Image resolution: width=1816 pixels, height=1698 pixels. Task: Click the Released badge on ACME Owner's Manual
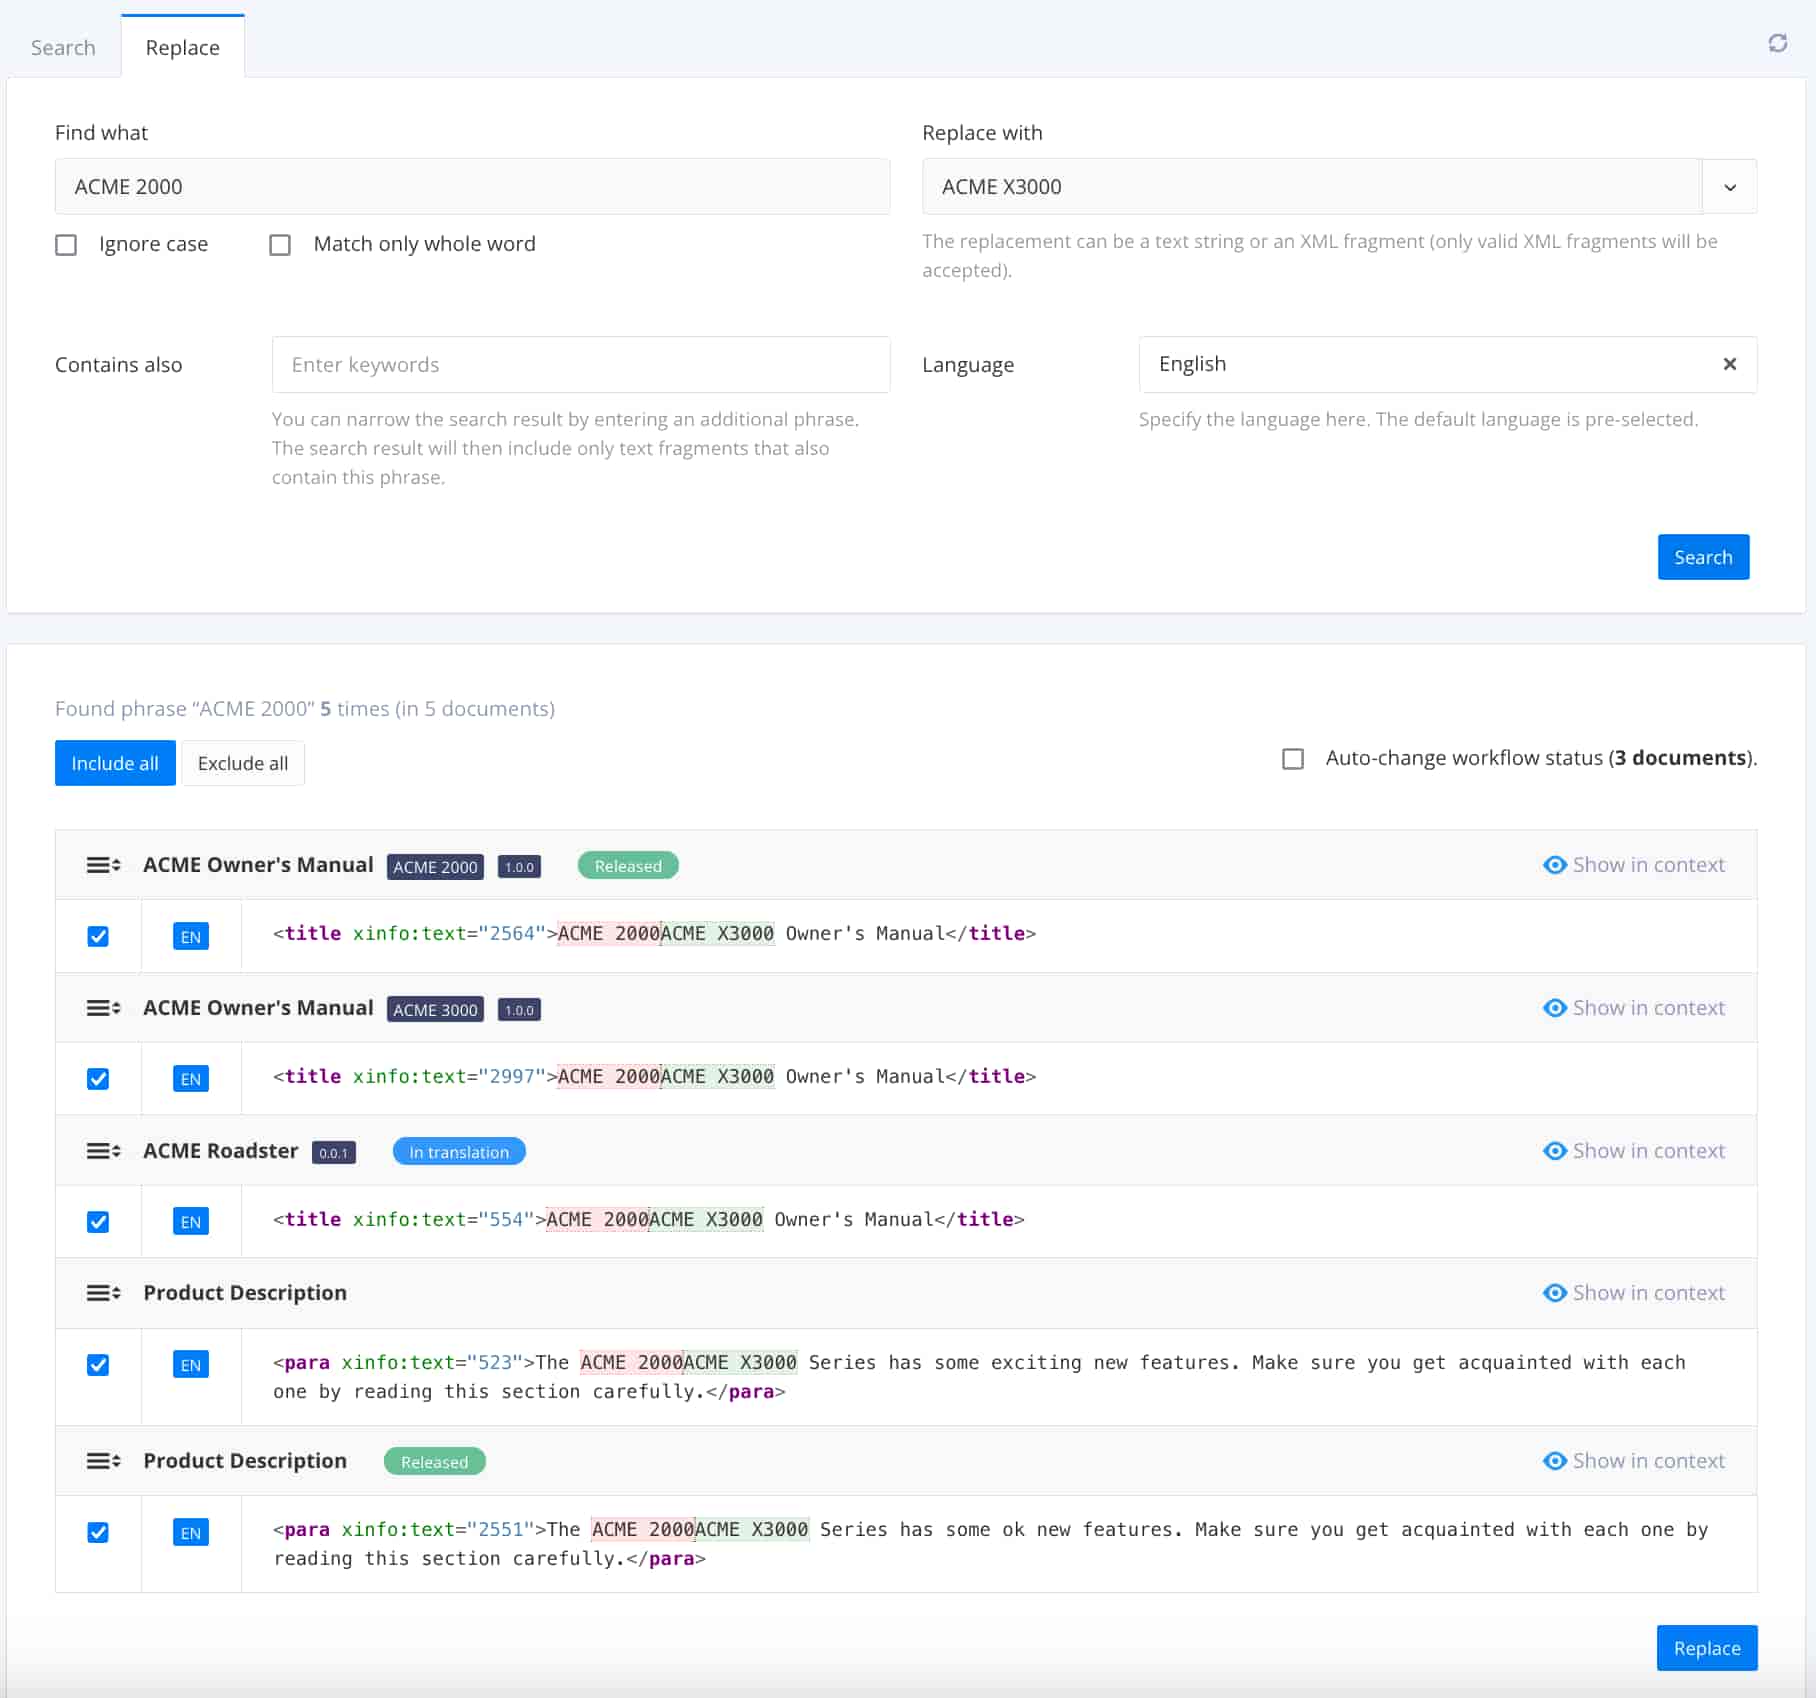click(x=628, y=866)
